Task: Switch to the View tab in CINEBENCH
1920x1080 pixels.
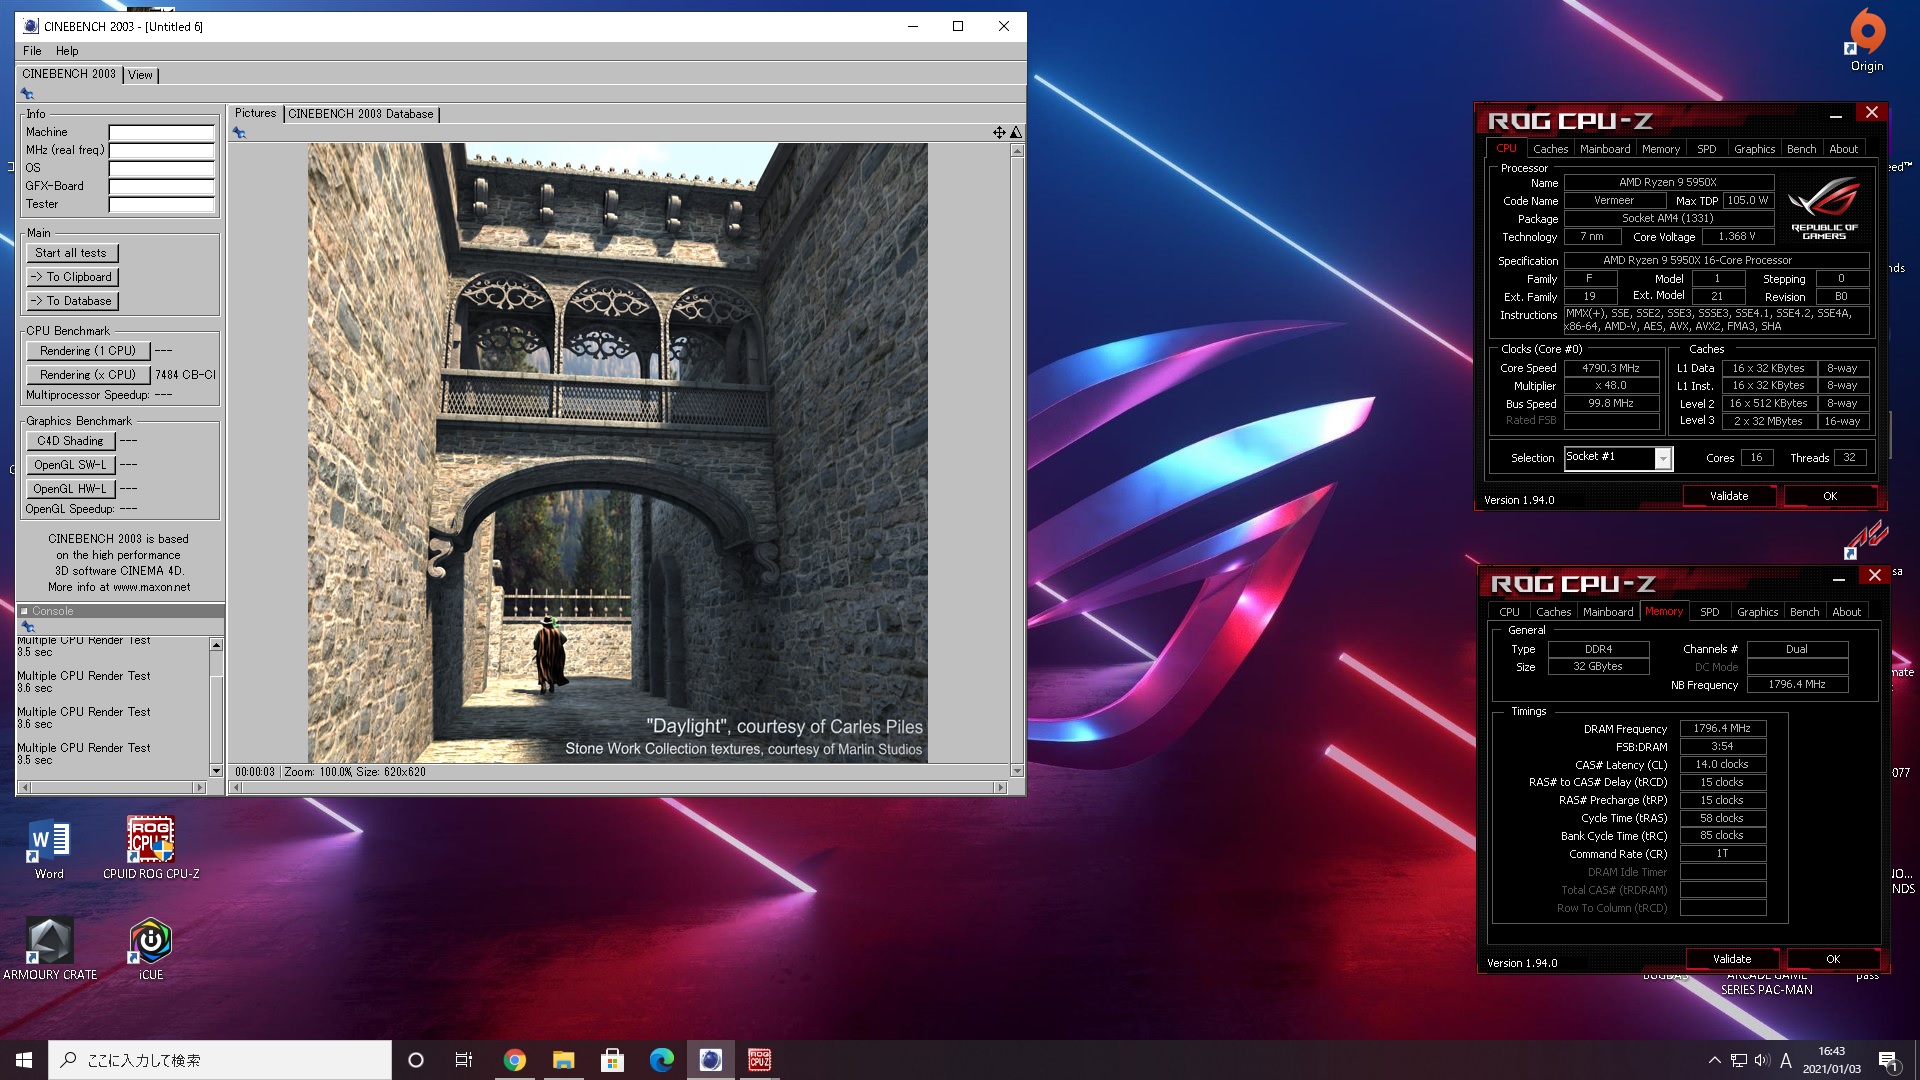Action: click(x=140, y=75)
